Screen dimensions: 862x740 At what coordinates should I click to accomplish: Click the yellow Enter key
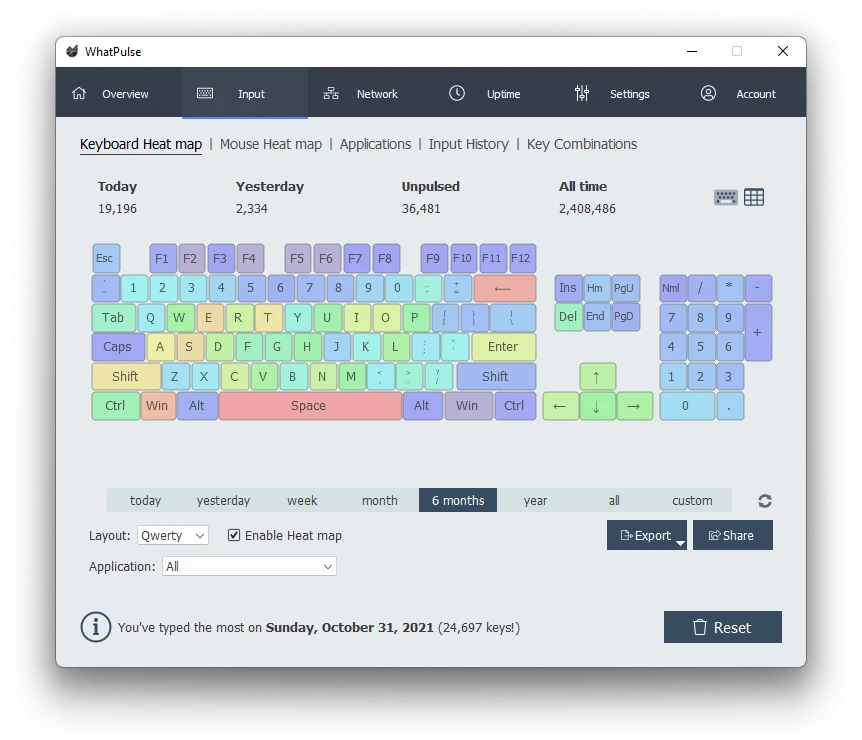(504, 347)
